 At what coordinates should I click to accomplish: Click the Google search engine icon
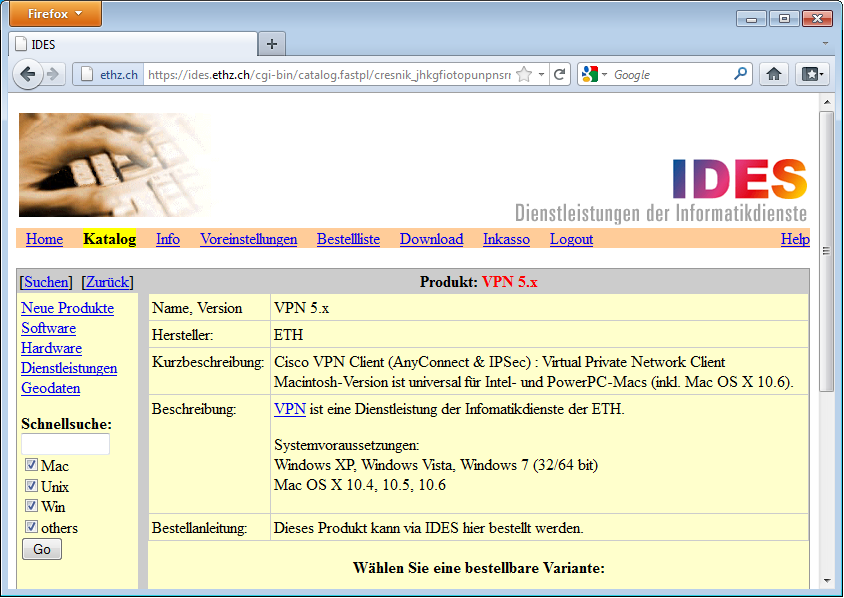pos(590,74)
